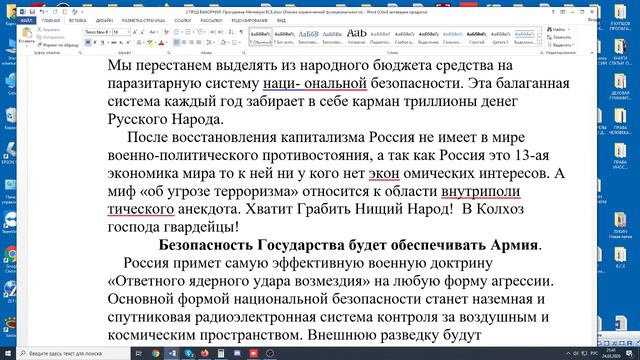Apply the Normal (Обычный) style
The width and height of the screenshot is (640, 360).
tap(260, 37)
